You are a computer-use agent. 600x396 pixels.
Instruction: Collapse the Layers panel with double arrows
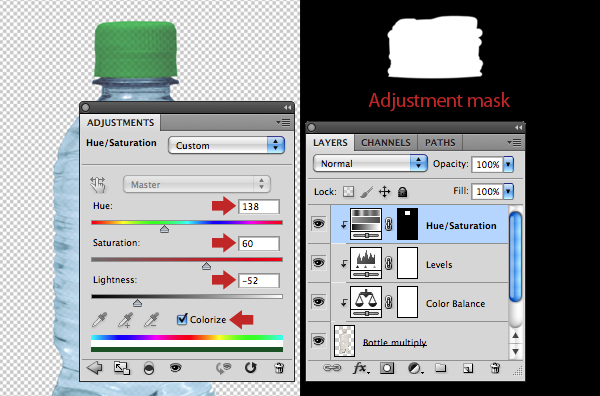[x=518, y=127]
